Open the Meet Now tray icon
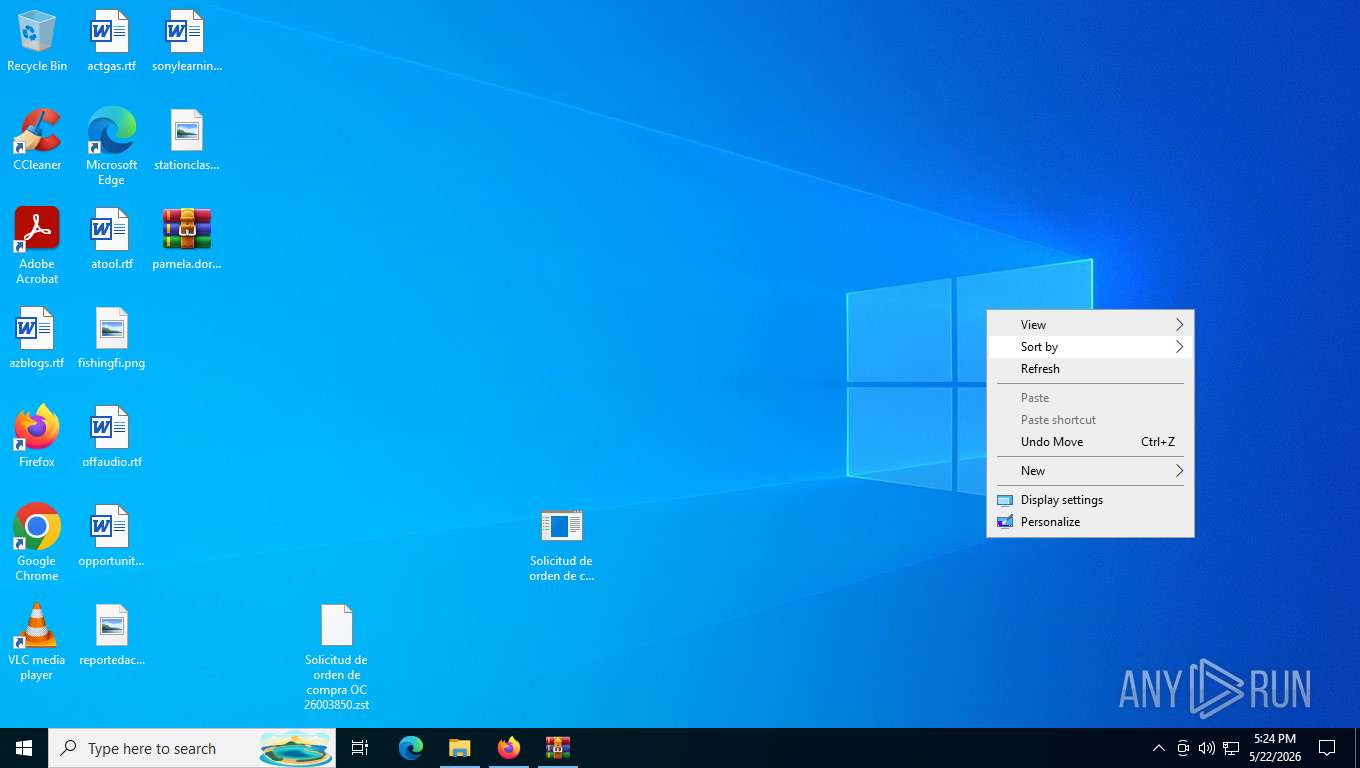Screen dimensions: 1360x768 [1183, 748]
